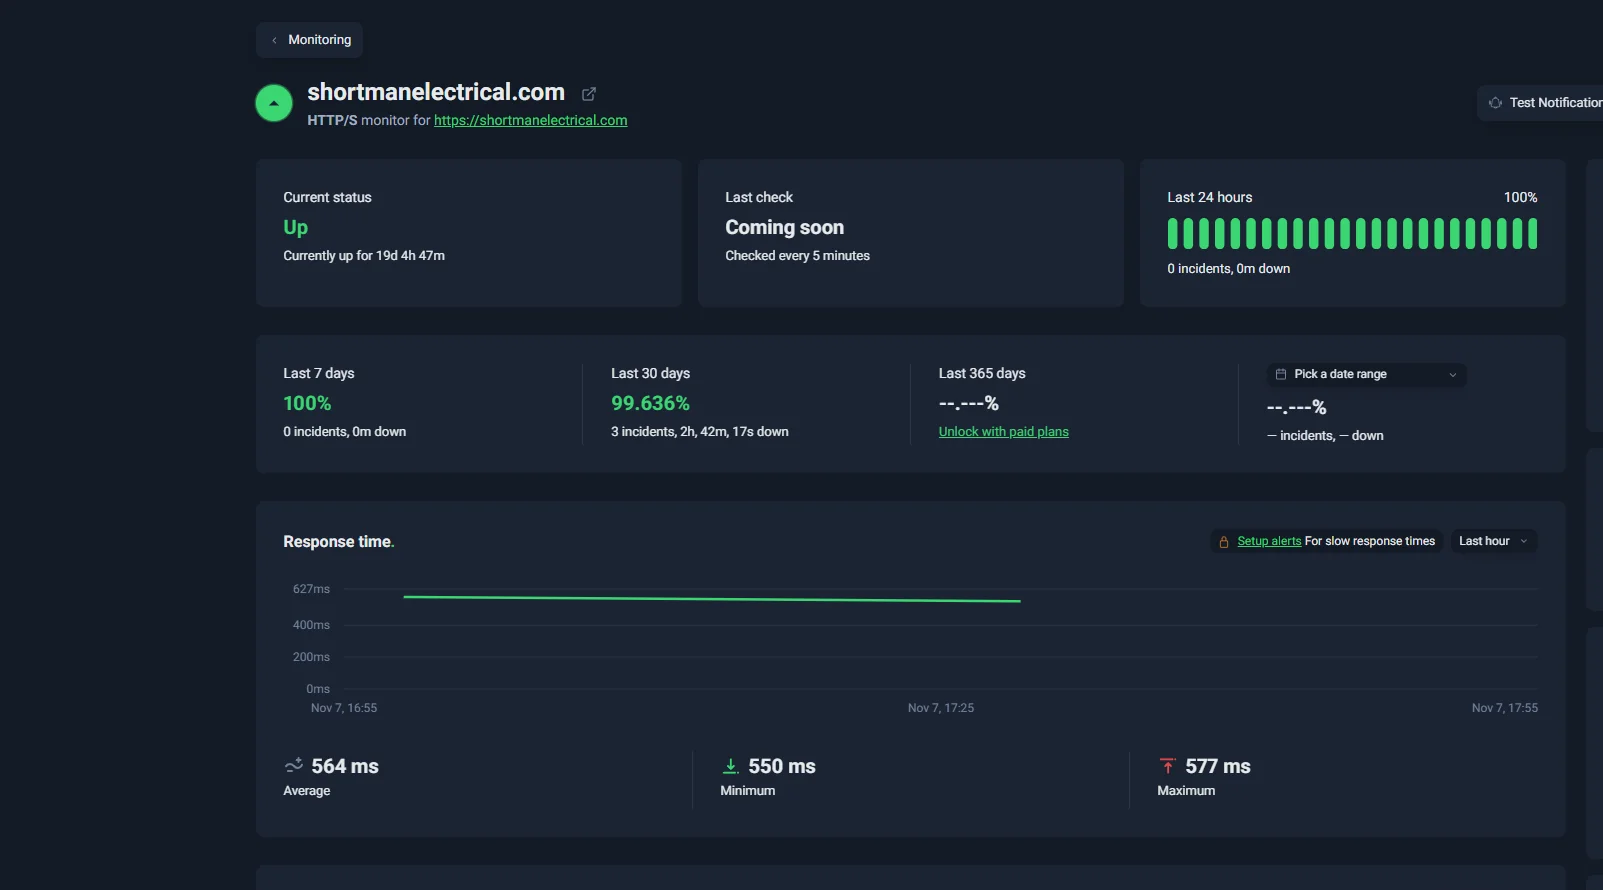Click 'Currently up for 19d 4h 47m' text
This screenshot has height=890, width=1603.
[364, 256]
